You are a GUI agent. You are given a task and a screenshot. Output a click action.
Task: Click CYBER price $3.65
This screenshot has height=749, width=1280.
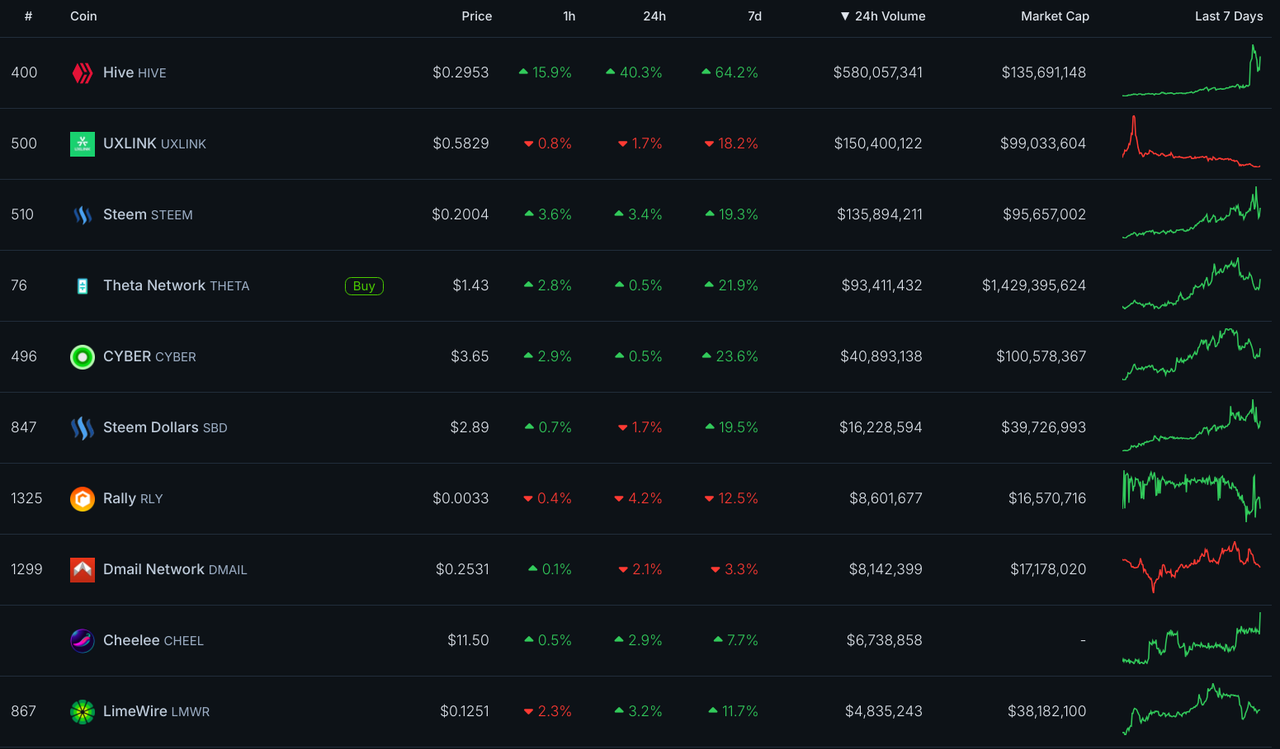tap(470, 357)
